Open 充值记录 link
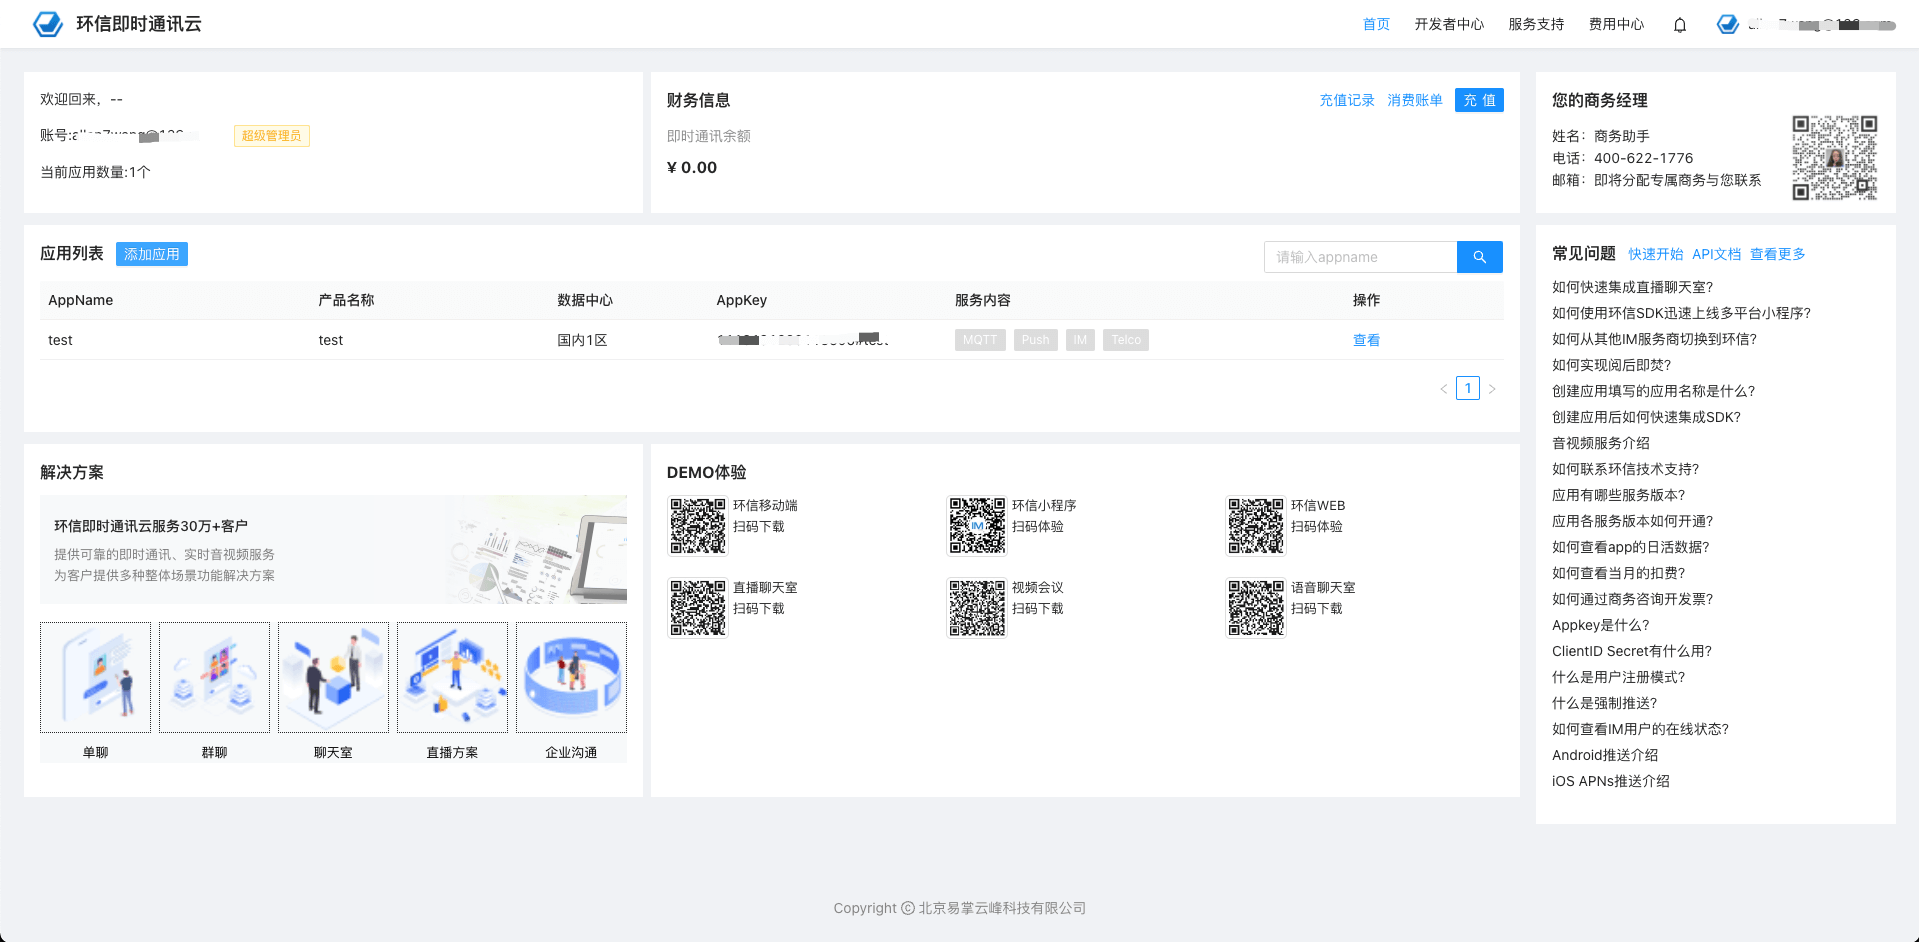Screen dimensions: 1919x942 (1346, 100)
